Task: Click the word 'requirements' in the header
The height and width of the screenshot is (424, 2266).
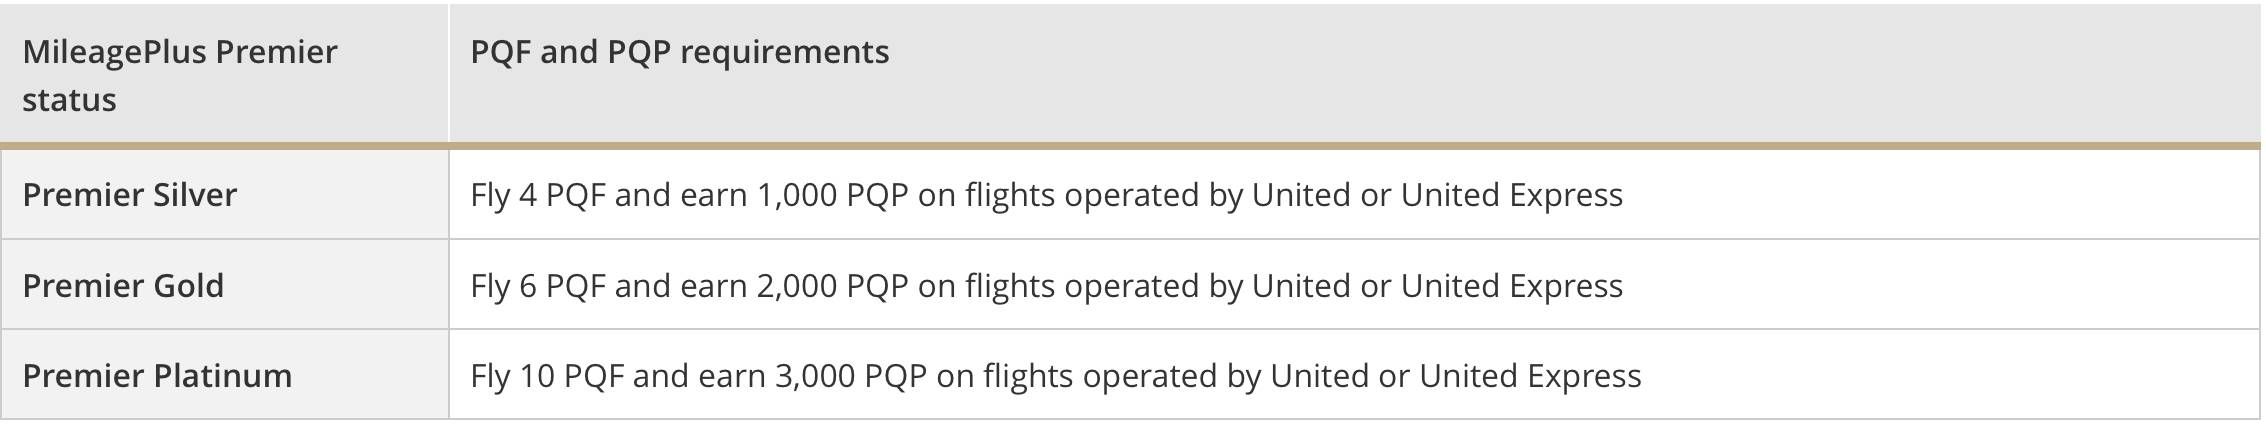Action: [785, 52]
